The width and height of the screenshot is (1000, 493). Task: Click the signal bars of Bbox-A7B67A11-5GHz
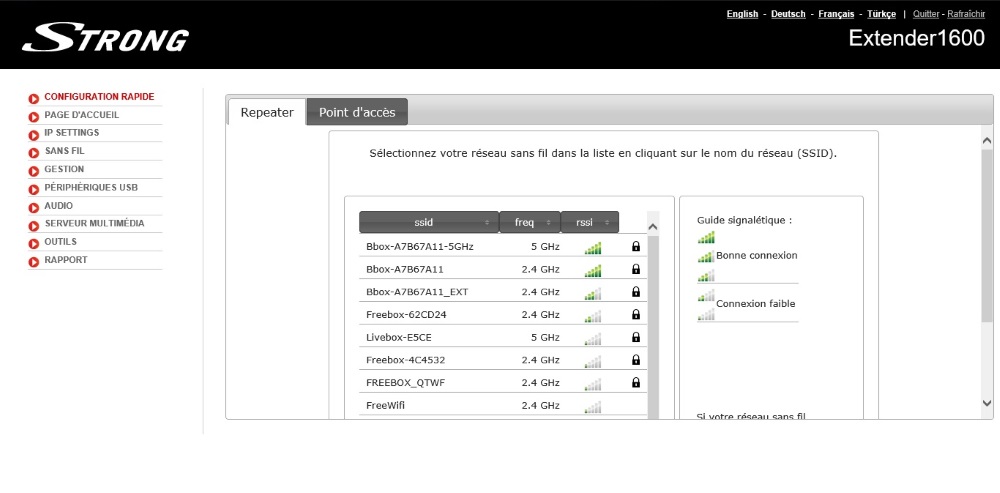[x=592, y=248]
